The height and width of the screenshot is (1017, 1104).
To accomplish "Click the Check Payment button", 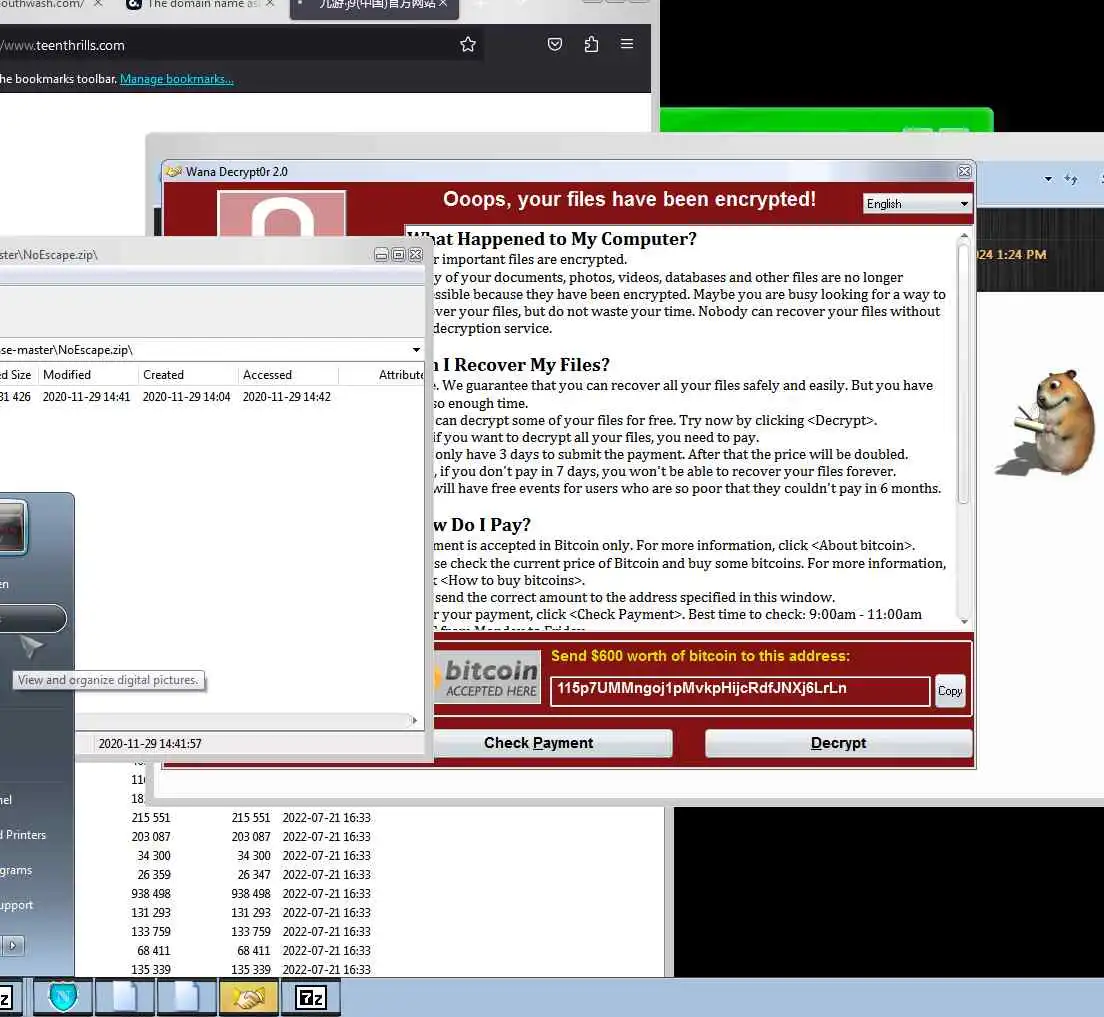I will 551,743.
